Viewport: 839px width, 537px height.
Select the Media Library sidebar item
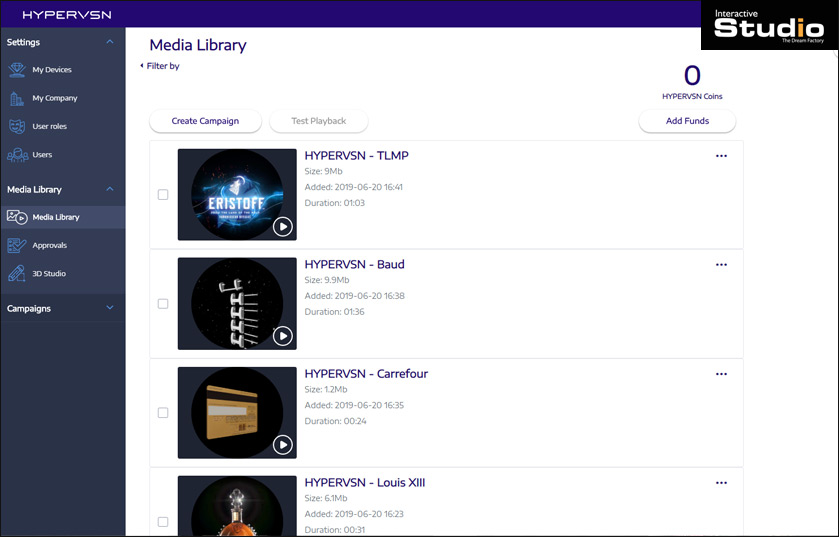[x=63, y=217]
